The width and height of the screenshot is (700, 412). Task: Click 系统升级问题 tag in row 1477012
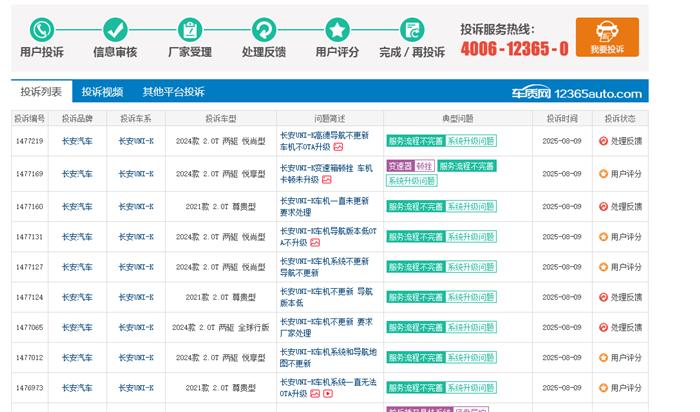(470, 357)
